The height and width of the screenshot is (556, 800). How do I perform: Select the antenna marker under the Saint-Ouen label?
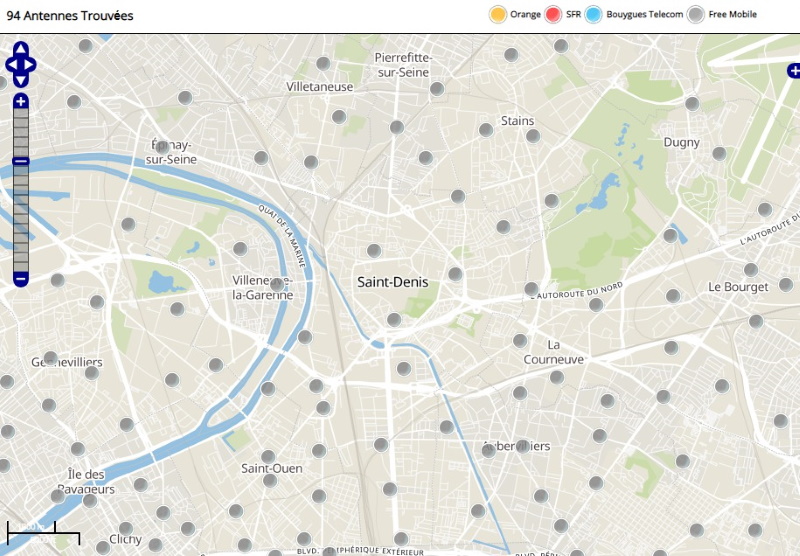coord(270,480)
